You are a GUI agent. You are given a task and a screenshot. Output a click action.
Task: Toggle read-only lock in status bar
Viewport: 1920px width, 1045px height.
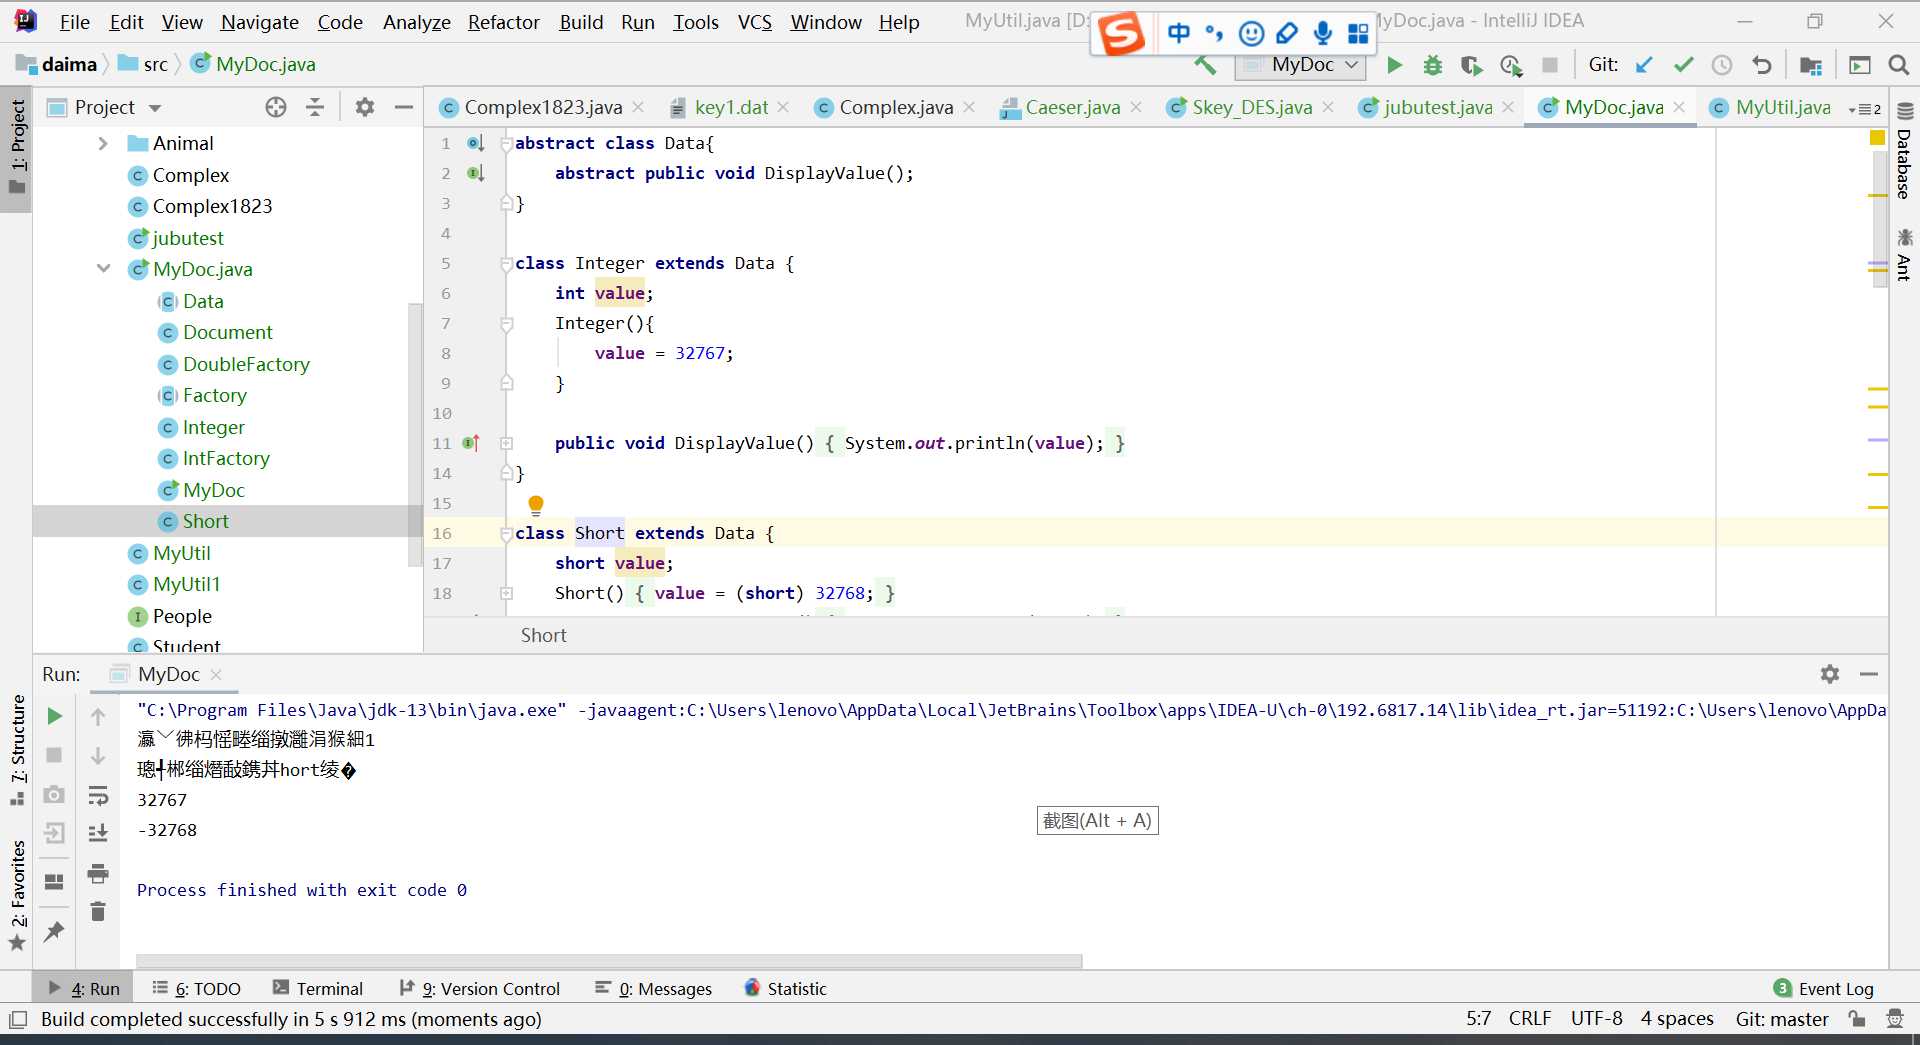tap(1857, 1019)
